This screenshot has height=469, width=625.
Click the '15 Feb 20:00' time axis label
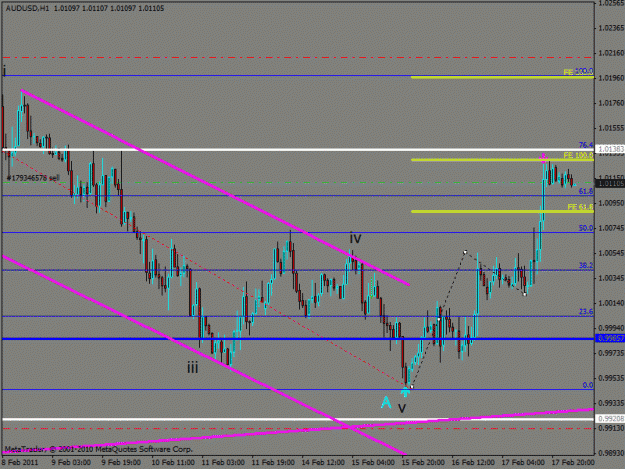423,462
